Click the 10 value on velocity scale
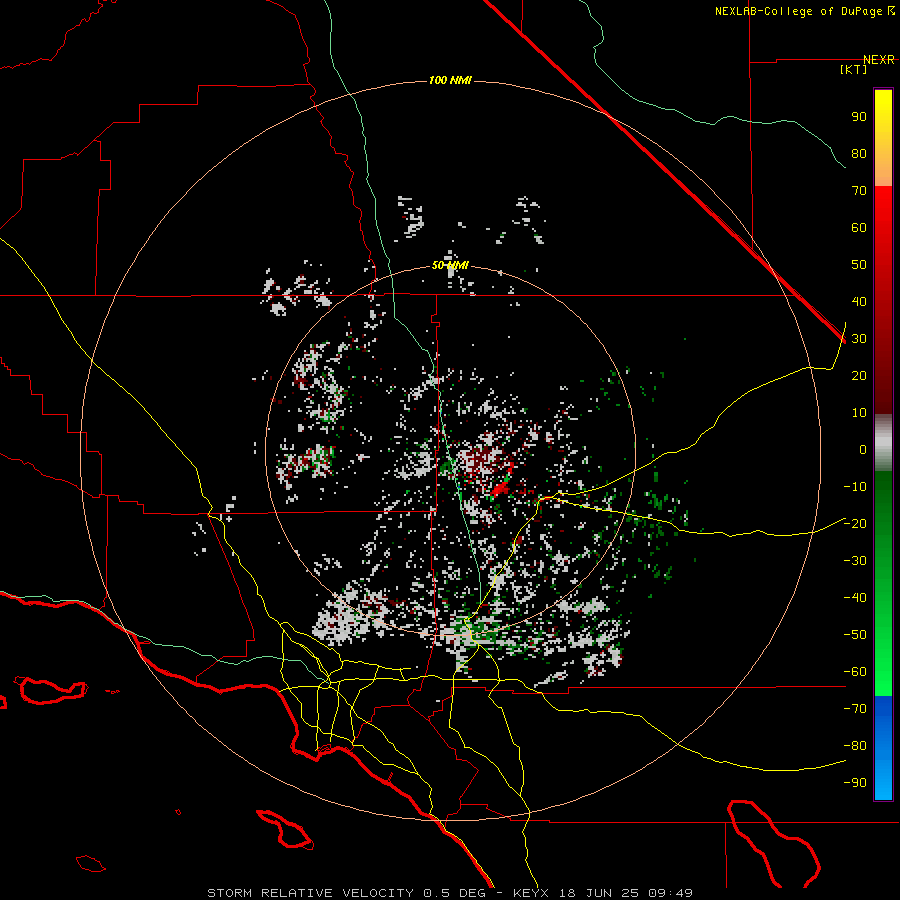 click(859, 413)
